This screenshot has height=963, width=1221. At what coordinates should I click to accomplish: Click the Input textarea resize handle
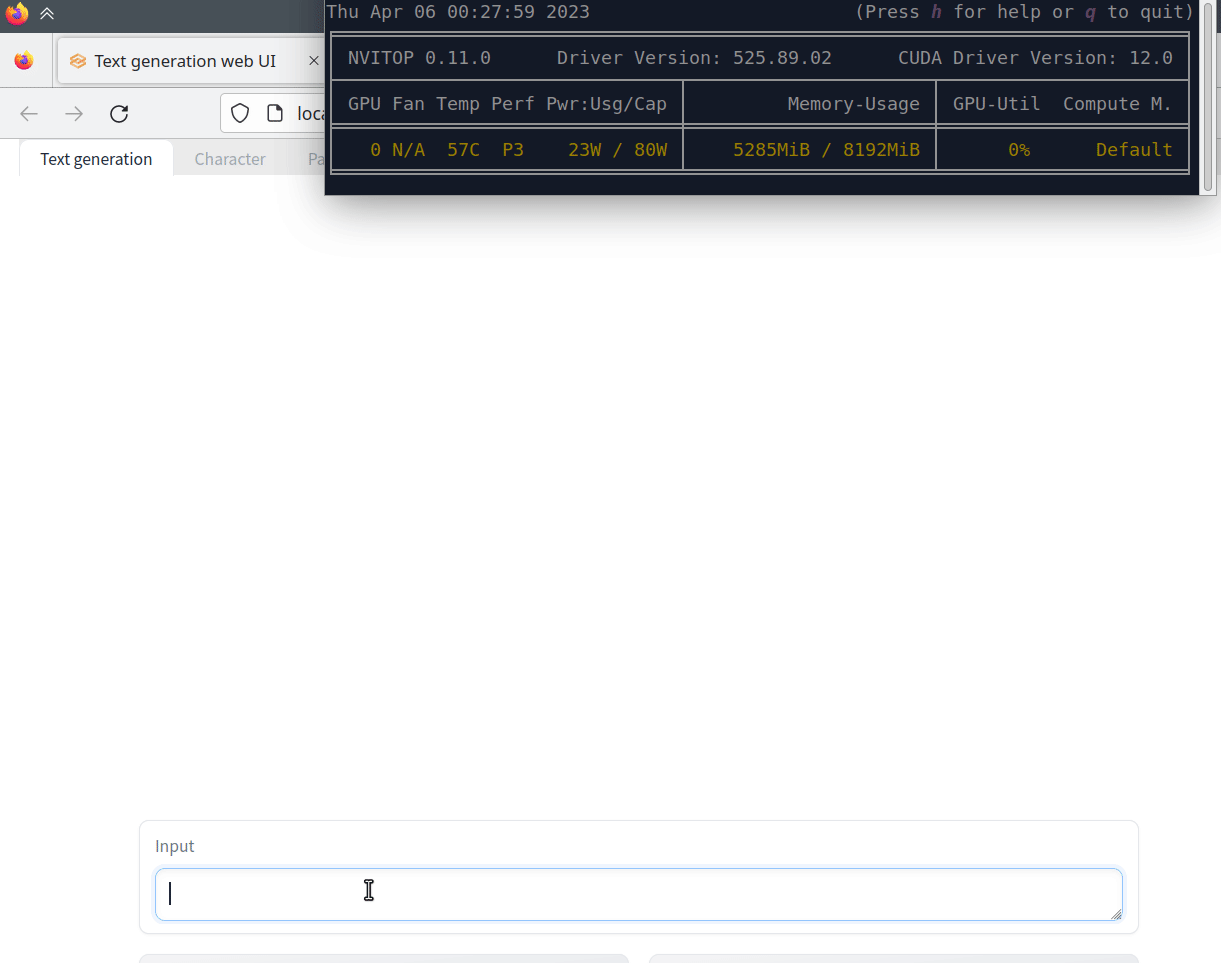pyautogui.click(x=1115, y=914)
